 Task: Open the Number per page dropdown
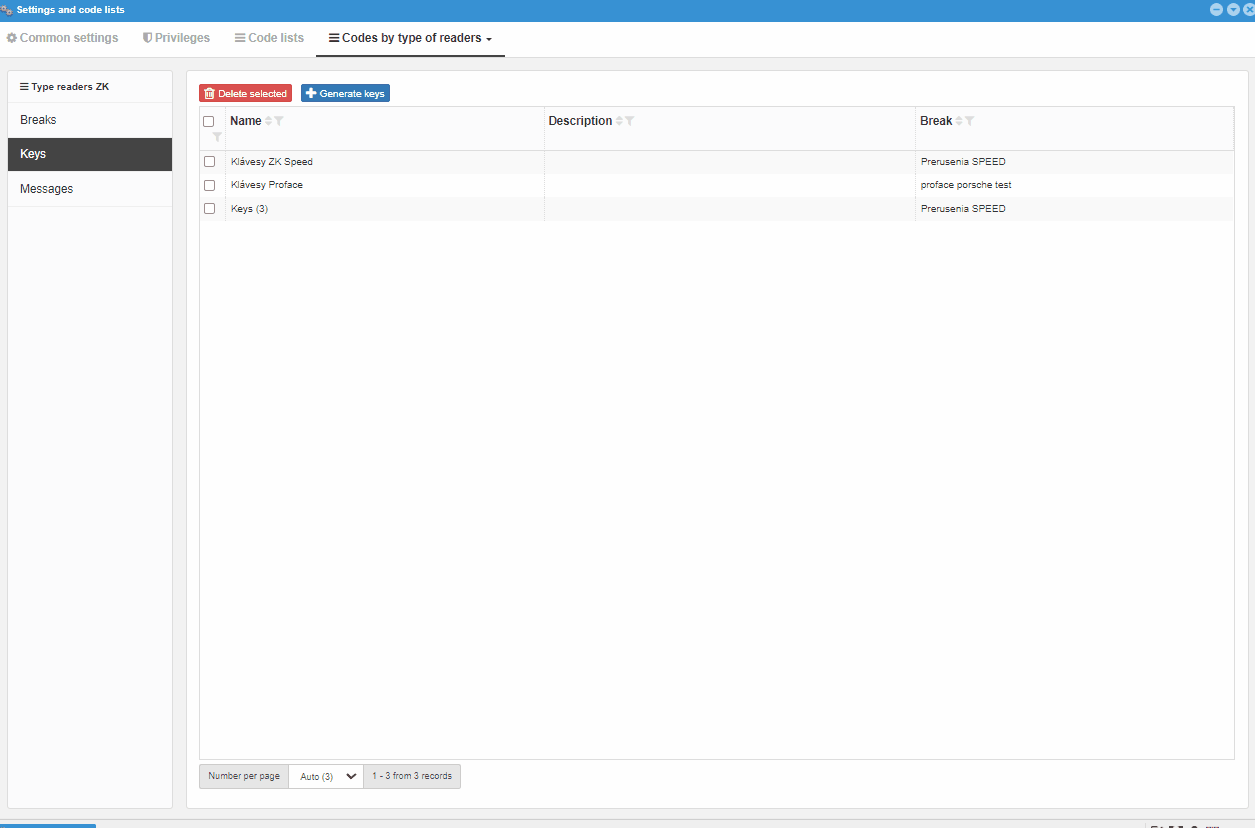326,776
